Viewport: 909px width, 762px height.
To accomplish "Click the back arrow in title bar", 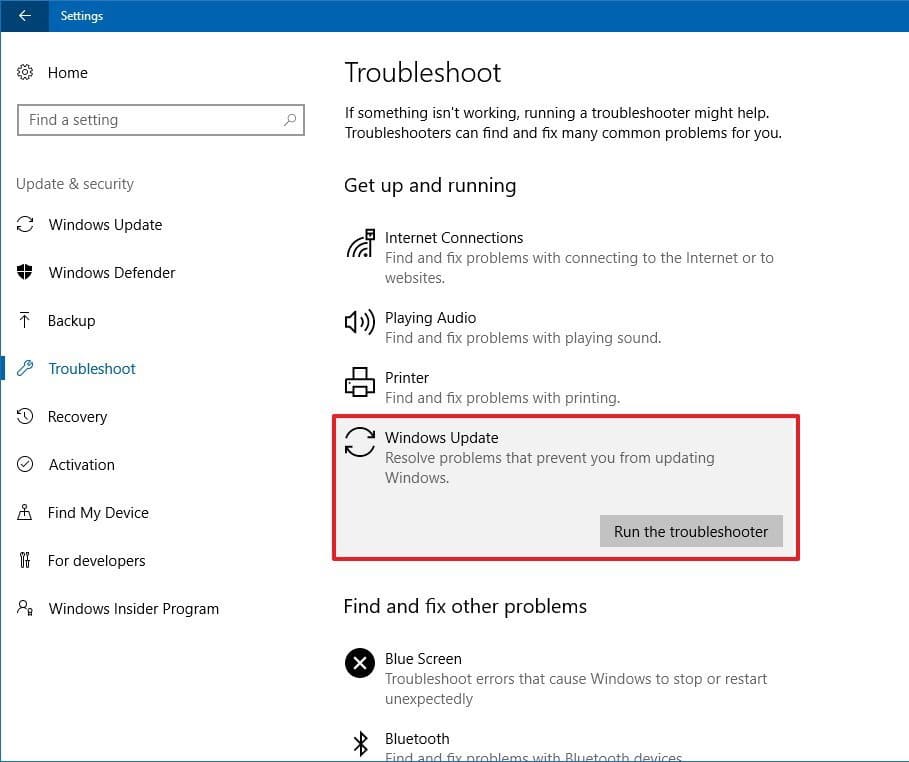I will (x=24, y=16).
